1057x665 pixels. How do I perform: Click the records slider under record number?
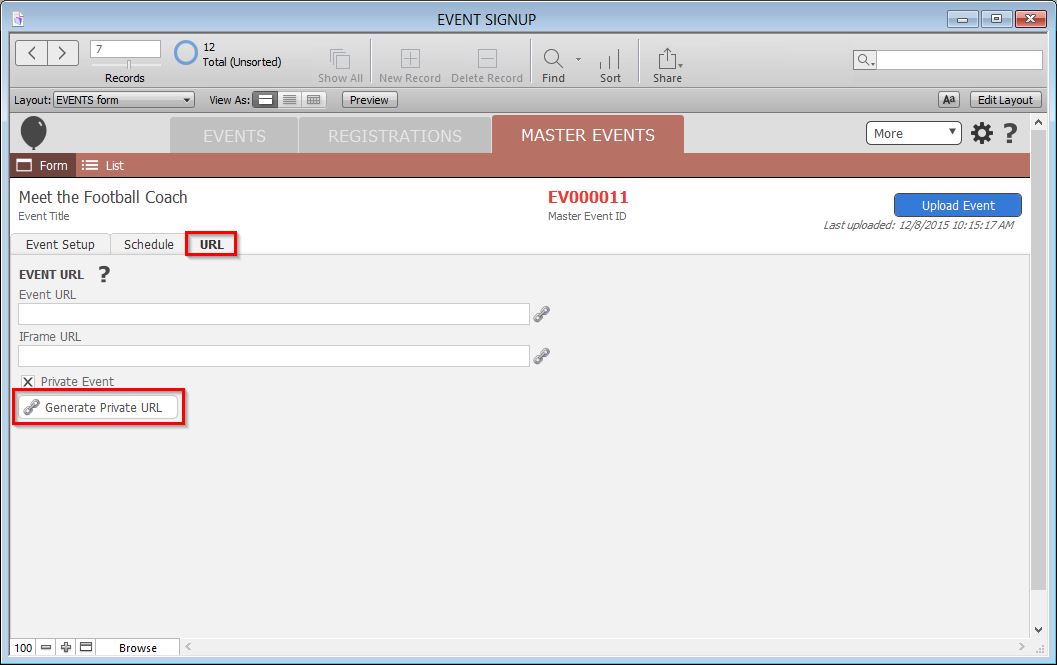coord(128,65)
